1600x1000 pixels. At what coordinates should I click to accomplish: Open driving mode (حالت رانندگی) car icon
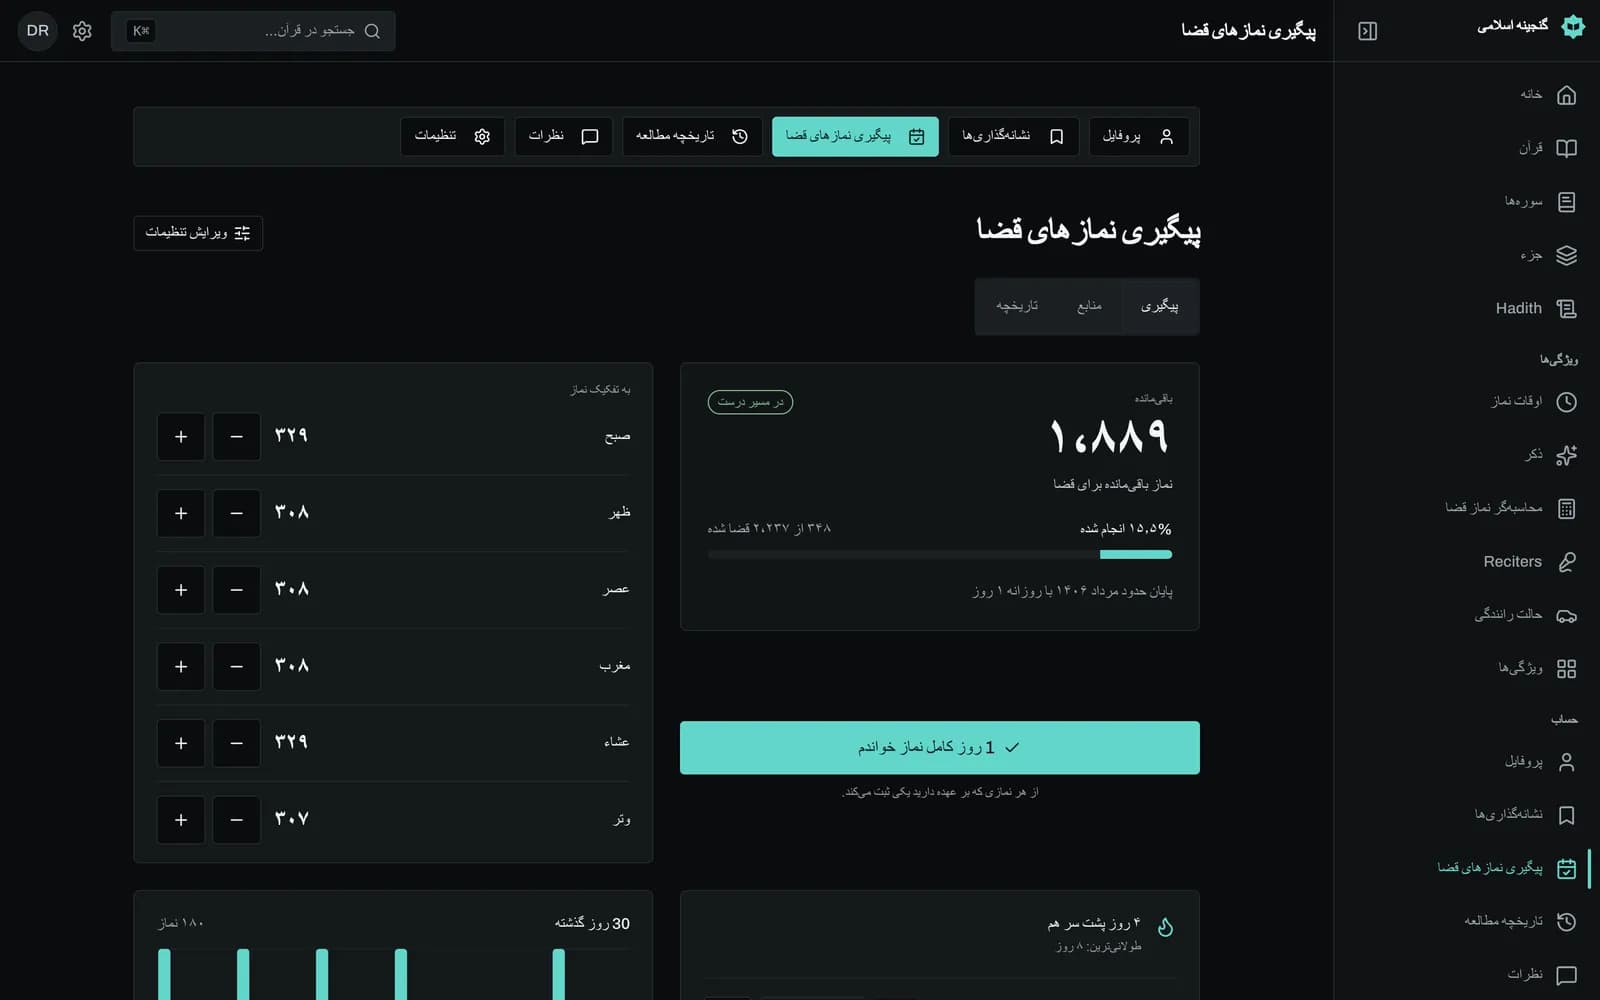click(x=1566, y=615)
